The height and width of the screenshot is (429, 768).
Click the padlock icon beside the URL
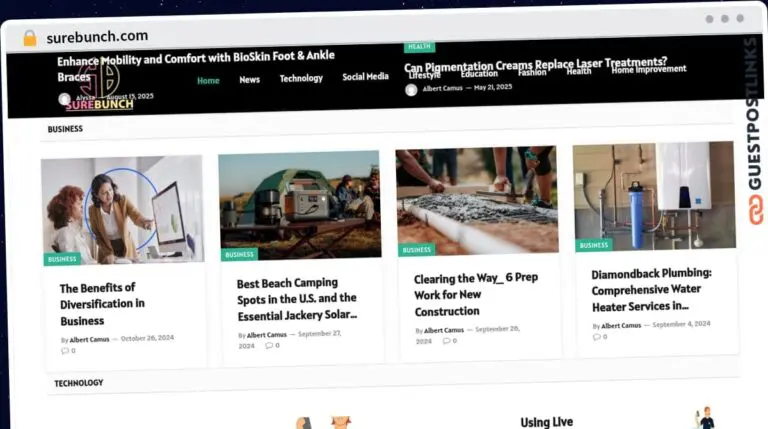[x=29, y=37]
